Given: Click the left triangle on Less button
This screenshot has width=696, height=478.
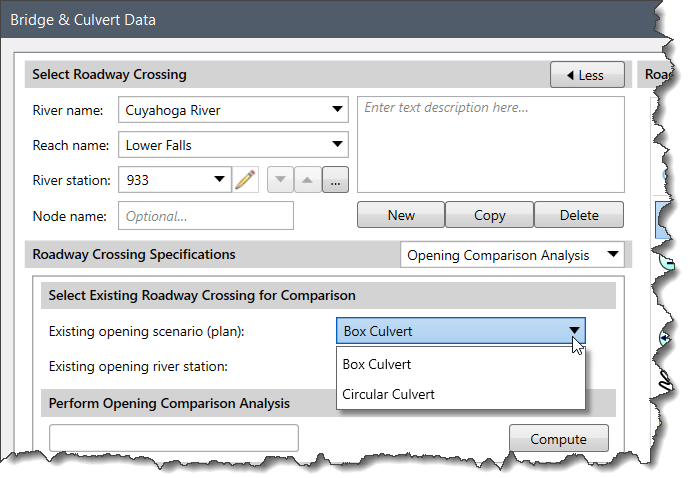Looking at the screenshot, I should (x=570, y=75).
